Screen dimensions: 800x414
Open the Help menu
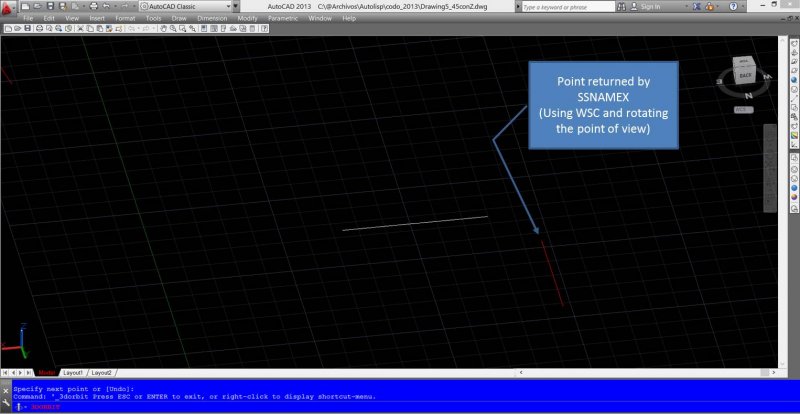click(349, 18)
